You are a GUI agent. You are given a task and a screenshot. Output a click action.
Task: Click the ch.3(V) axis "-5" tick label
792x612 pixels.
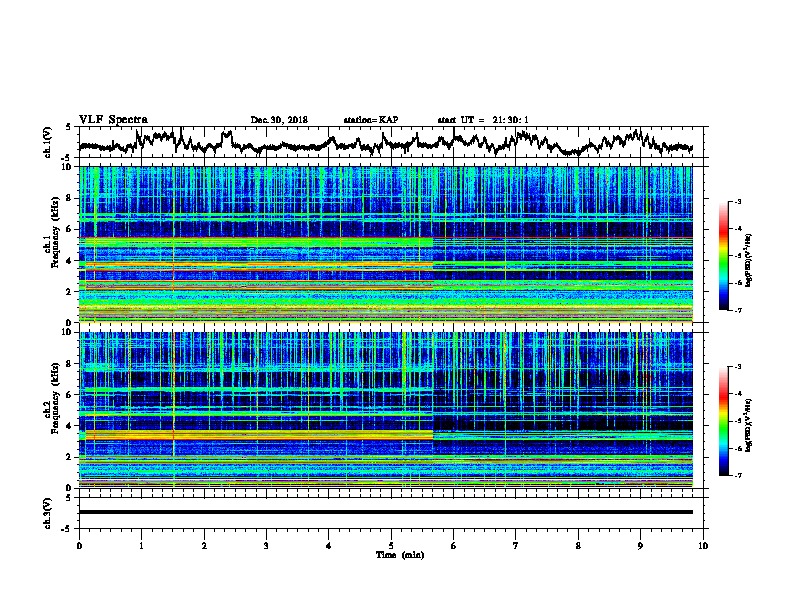tap(67, 529)
